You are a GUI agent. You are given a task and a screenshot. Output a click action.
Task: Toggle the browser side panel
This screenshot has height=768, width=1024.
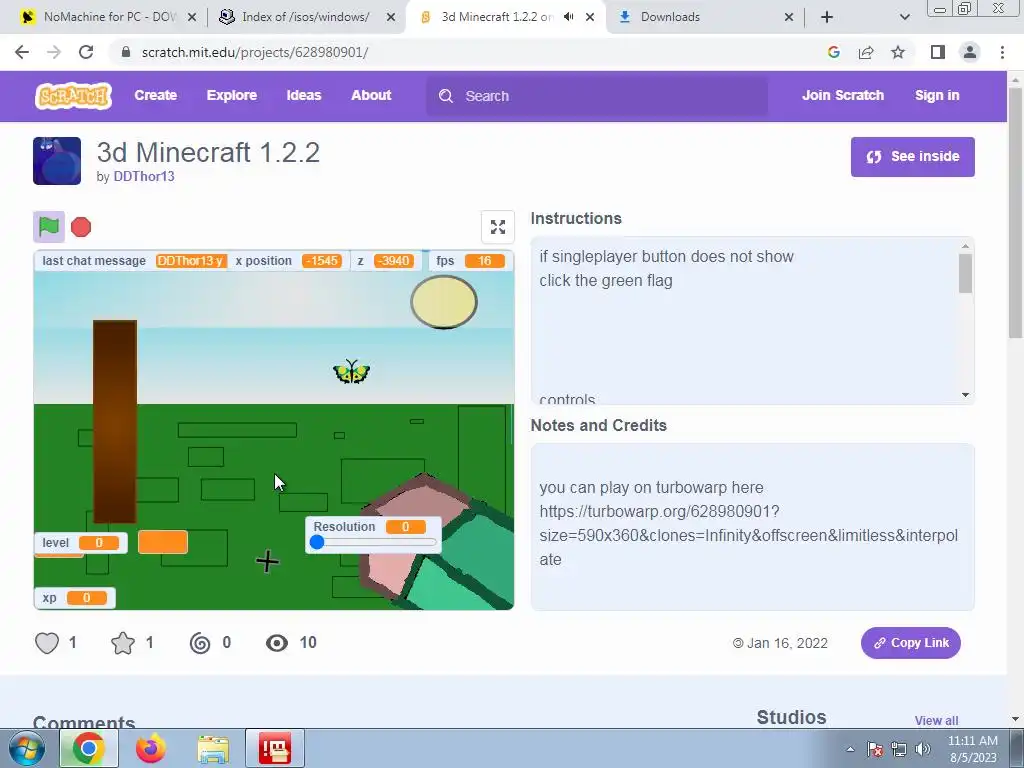[938, 52]
